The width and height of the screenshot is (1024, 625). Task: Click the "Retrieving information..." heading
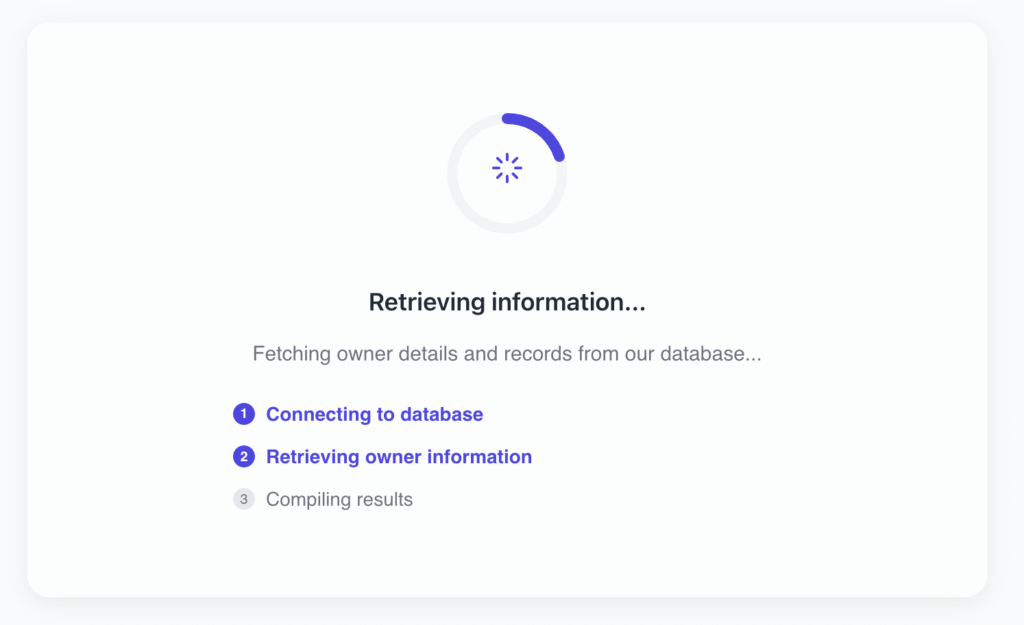[x=507, y=302]
